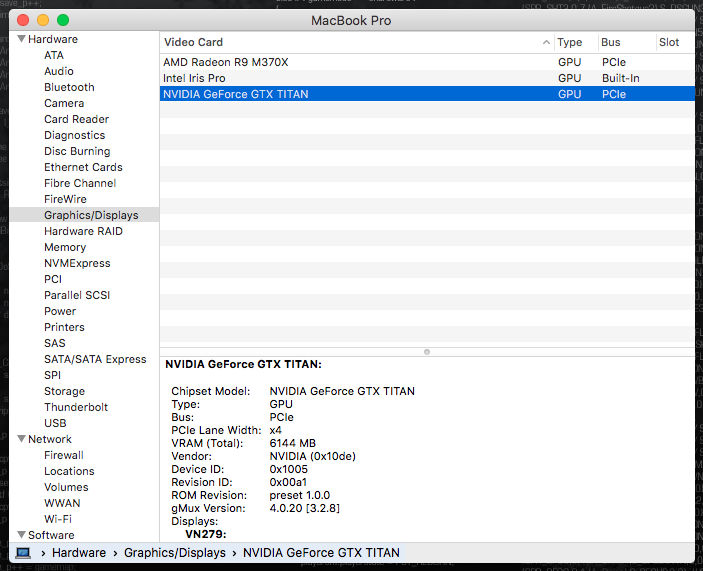Click the bold NVIDIA GeForce GTX TITAN detail heading

[x=243, y=364]
